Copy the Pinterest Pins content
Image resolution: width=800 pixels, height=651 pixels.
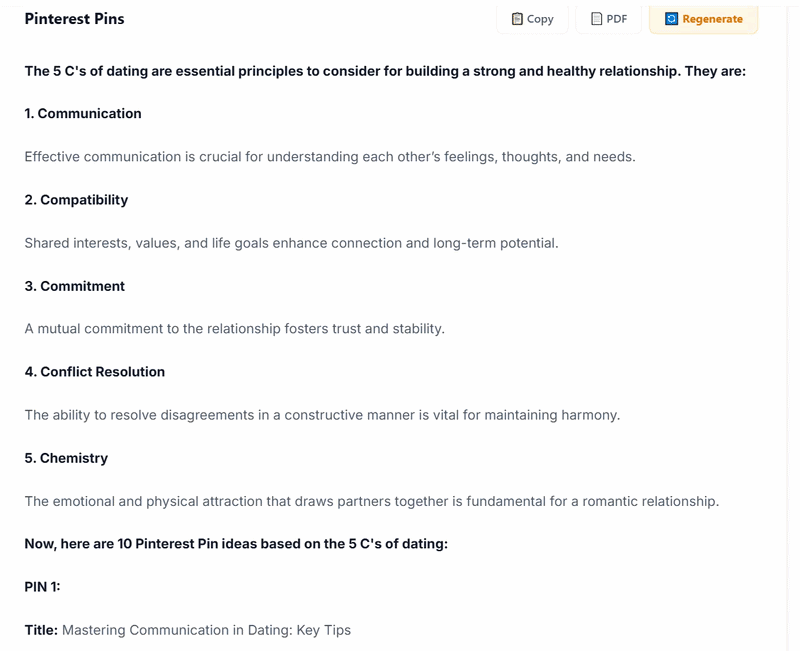[532, 19]
